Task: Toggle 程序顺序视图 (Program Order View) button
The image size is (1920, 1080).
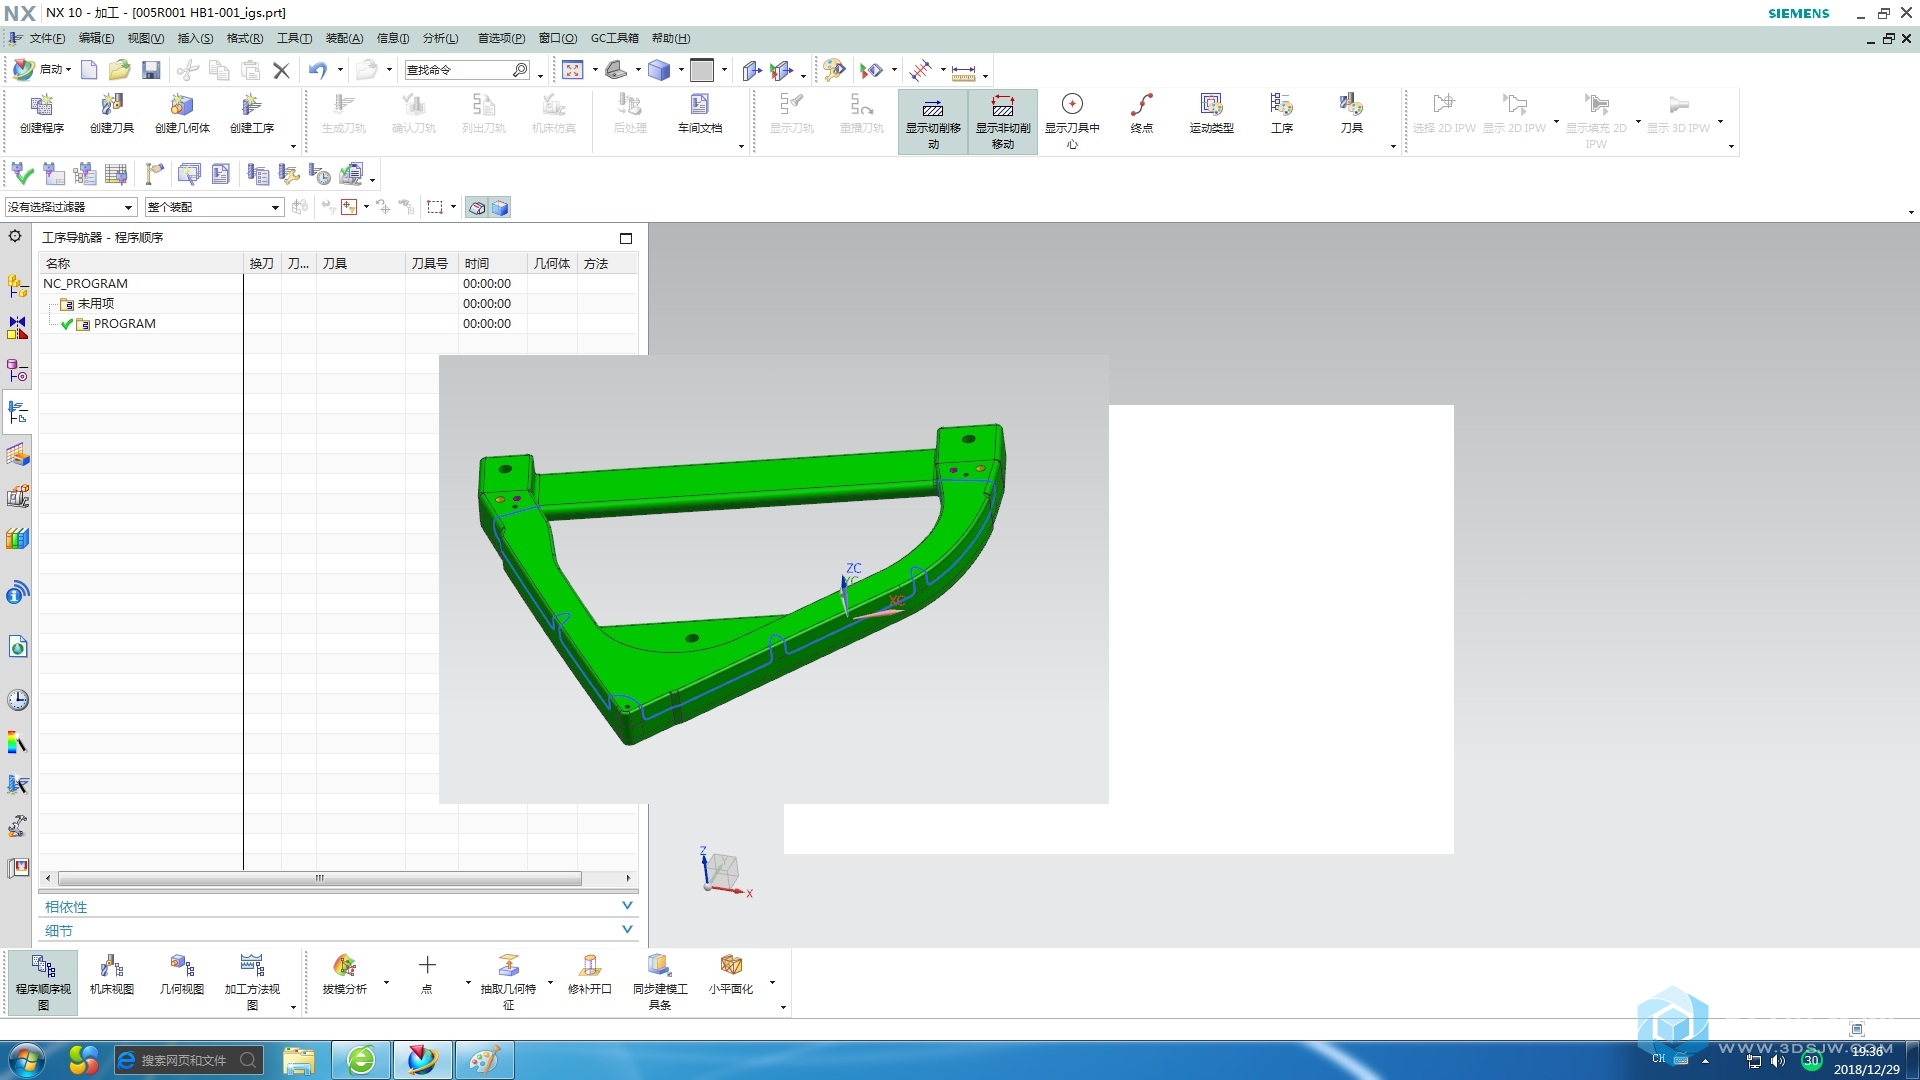Action: pos(43,982)
